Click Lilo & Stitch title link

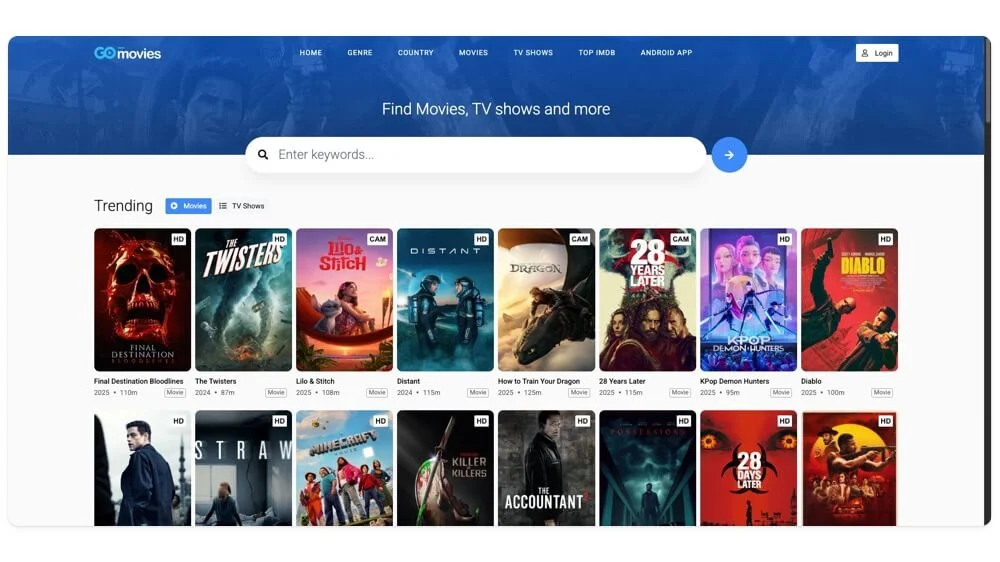(x=315, y=381)
